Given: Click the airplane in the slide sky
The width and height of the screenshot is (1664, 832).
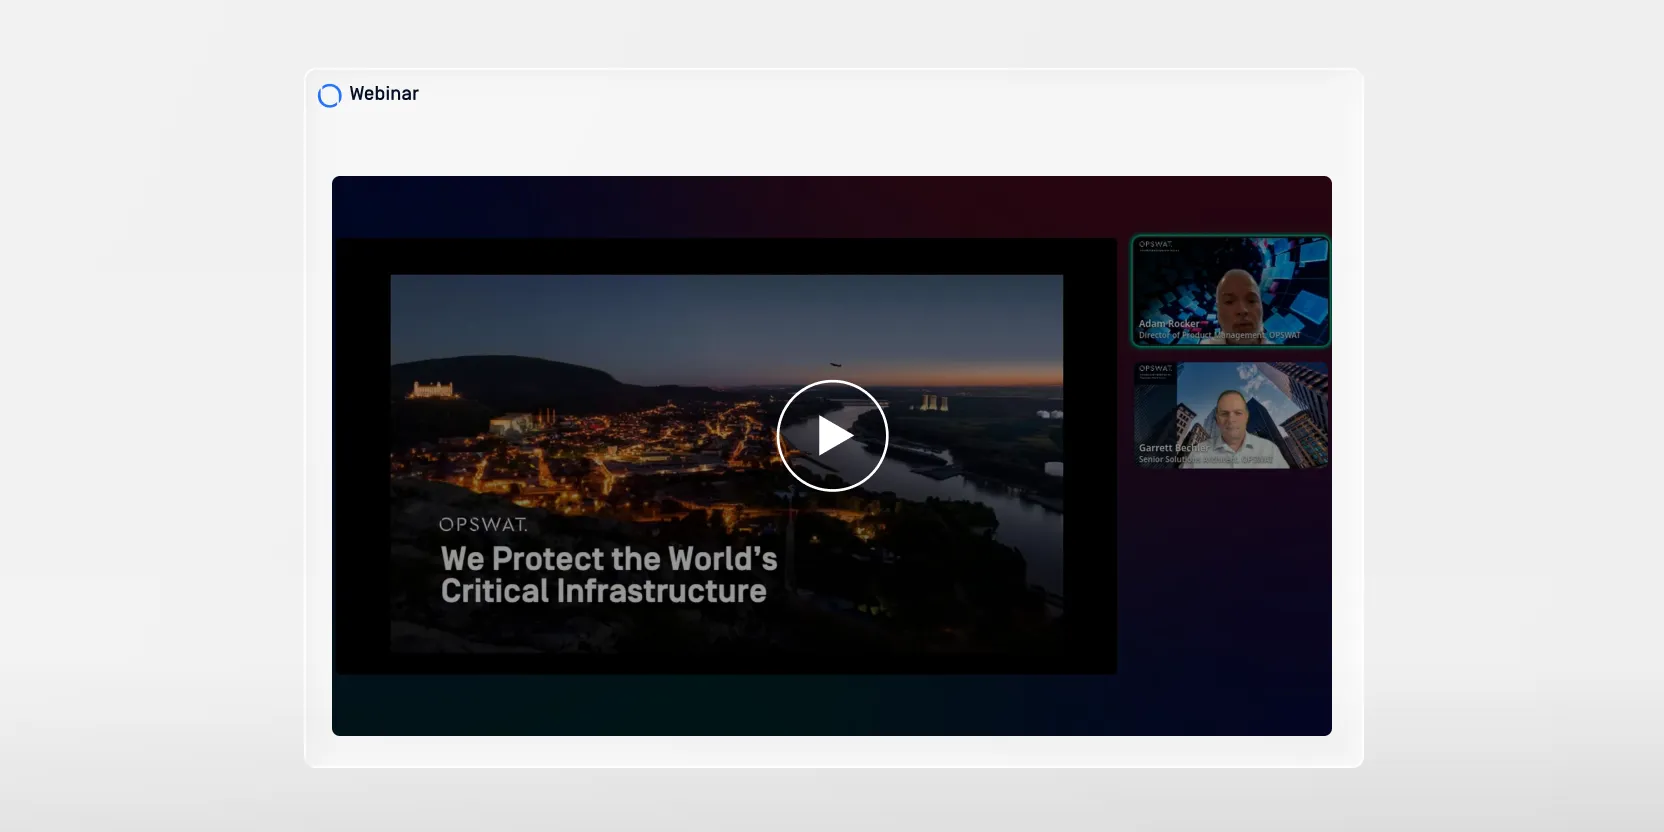Looking at the screenshot, I should (836, 366).
